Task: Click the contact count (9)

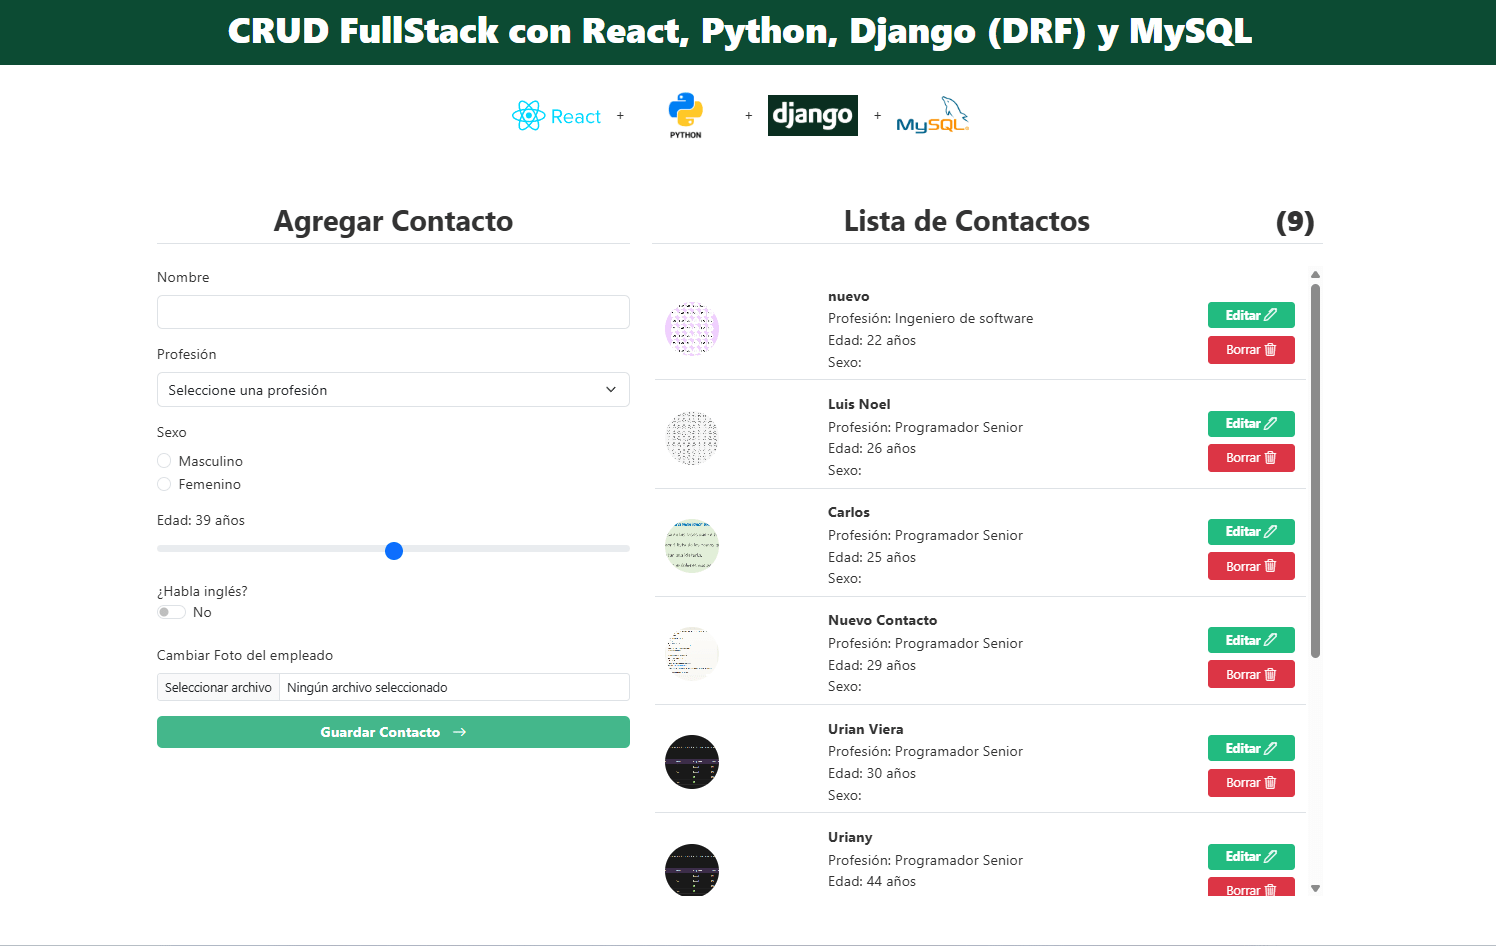Action: (1295, 221)
